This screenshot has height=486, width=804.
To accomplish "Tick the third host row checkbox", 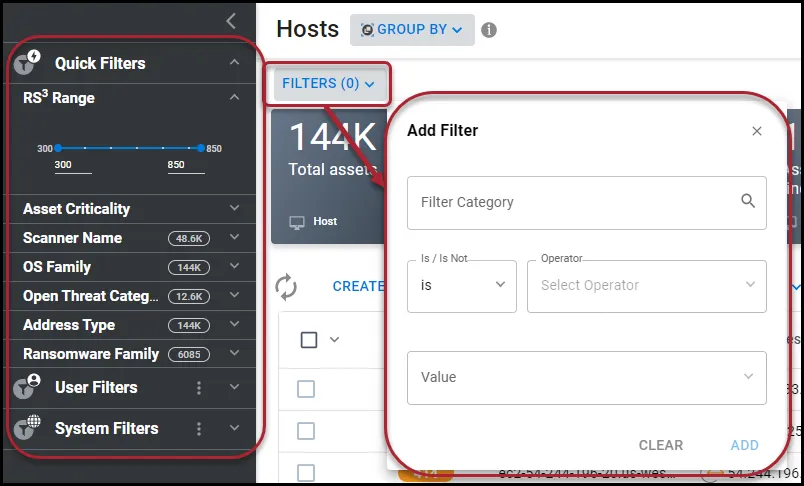I will (x=306, y=473).
